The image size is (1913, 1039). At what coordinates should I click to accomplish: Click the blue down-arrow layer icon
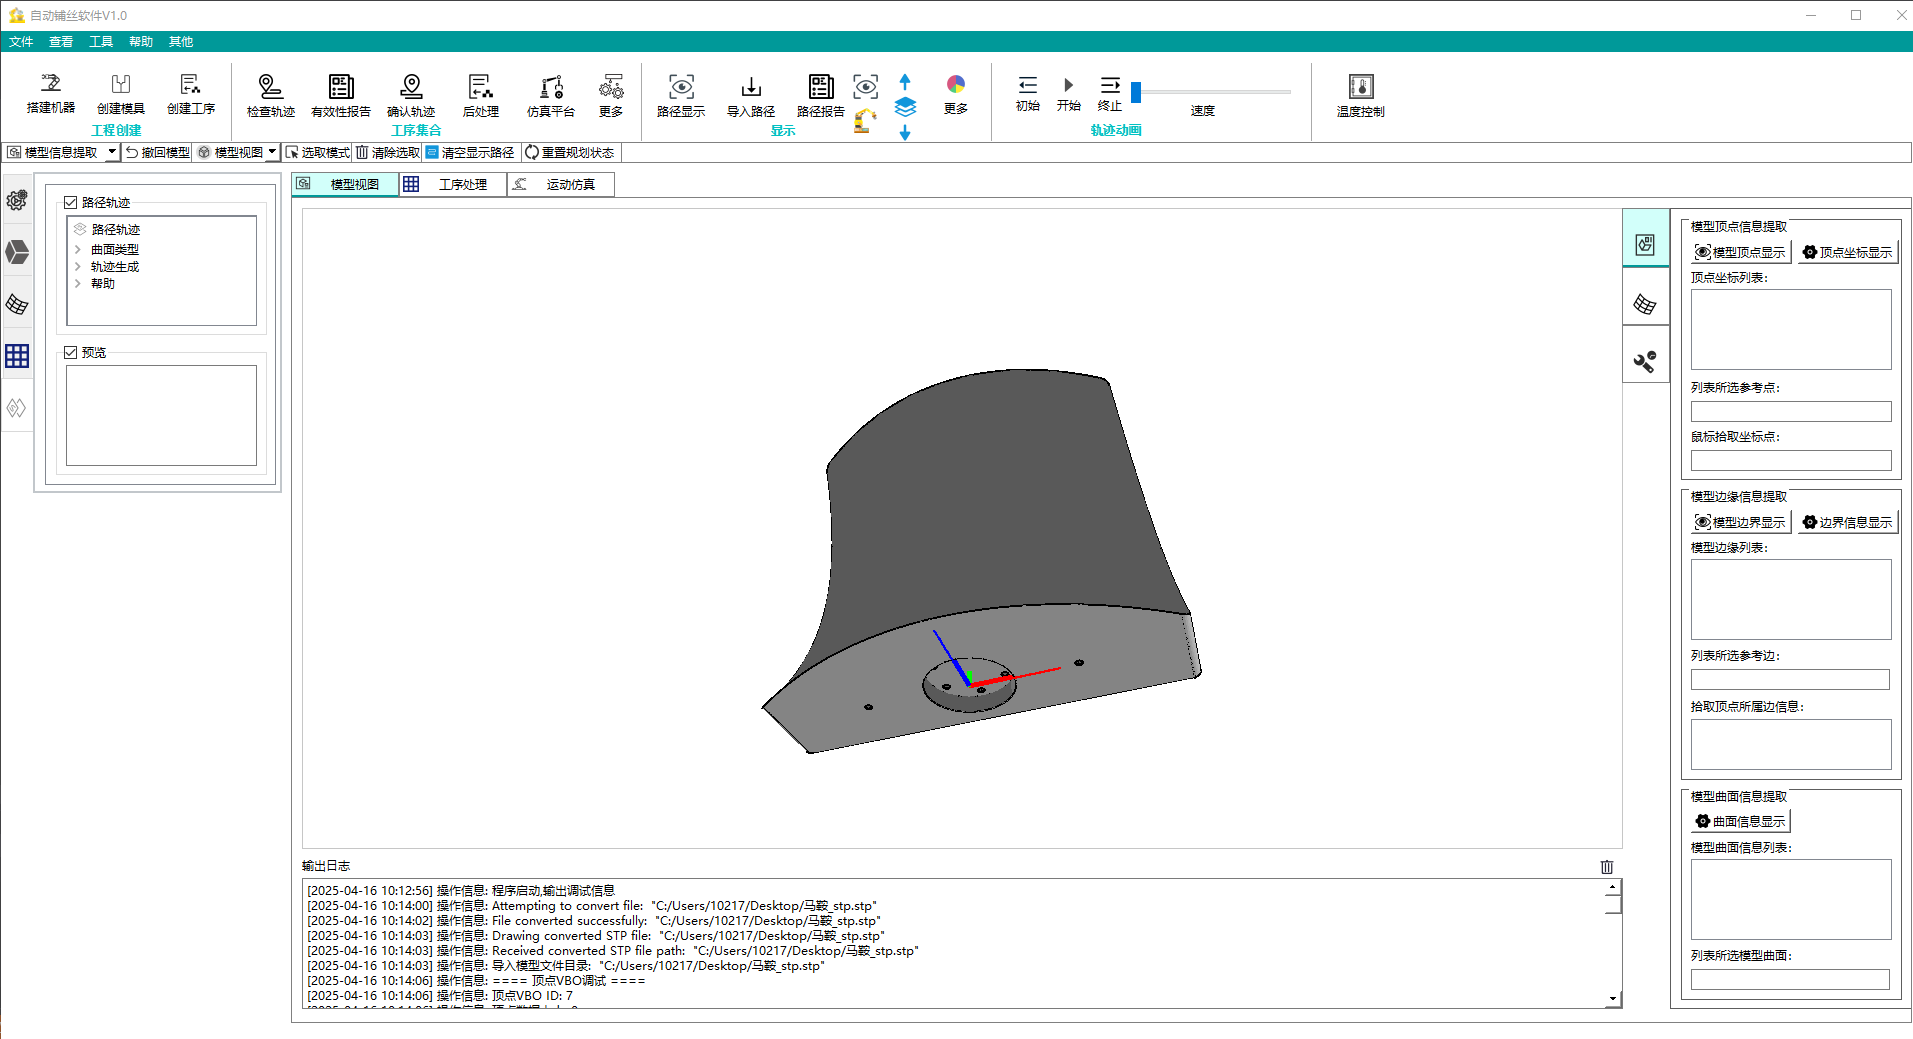point(905,133)
